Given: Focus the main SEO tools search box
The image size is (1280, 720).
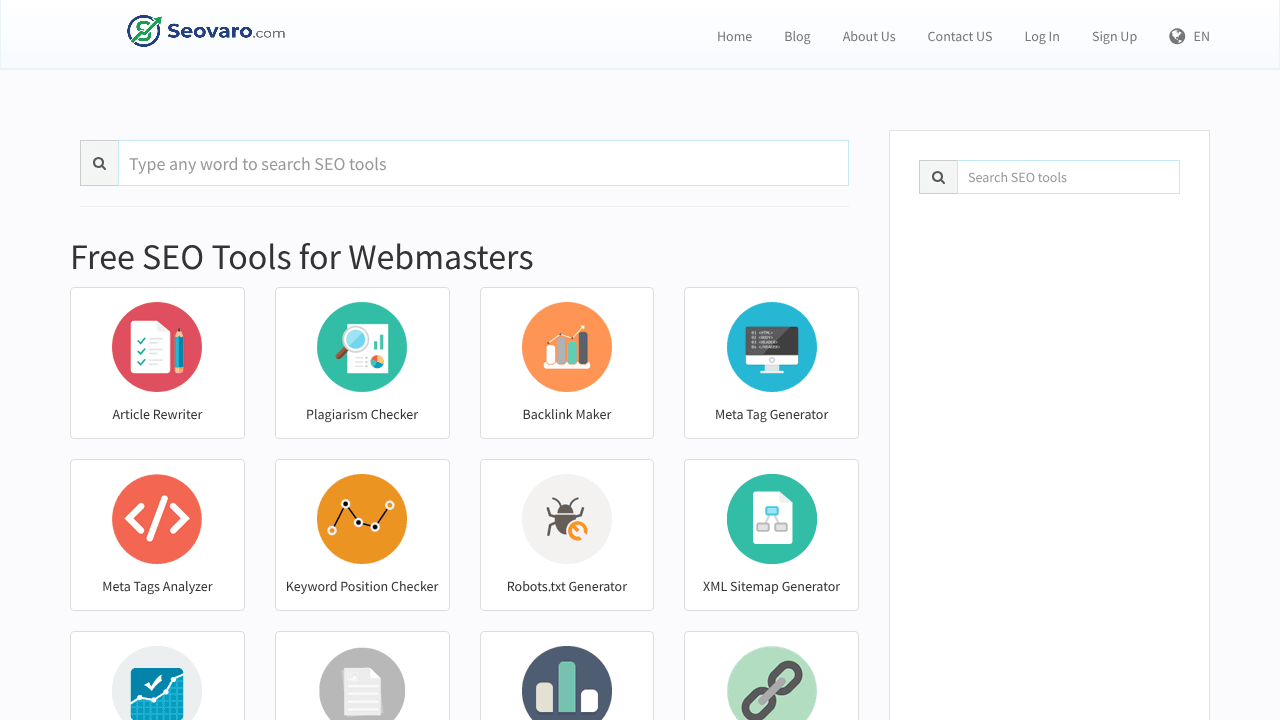Looking at the screenshot, I should click(483, 163).
